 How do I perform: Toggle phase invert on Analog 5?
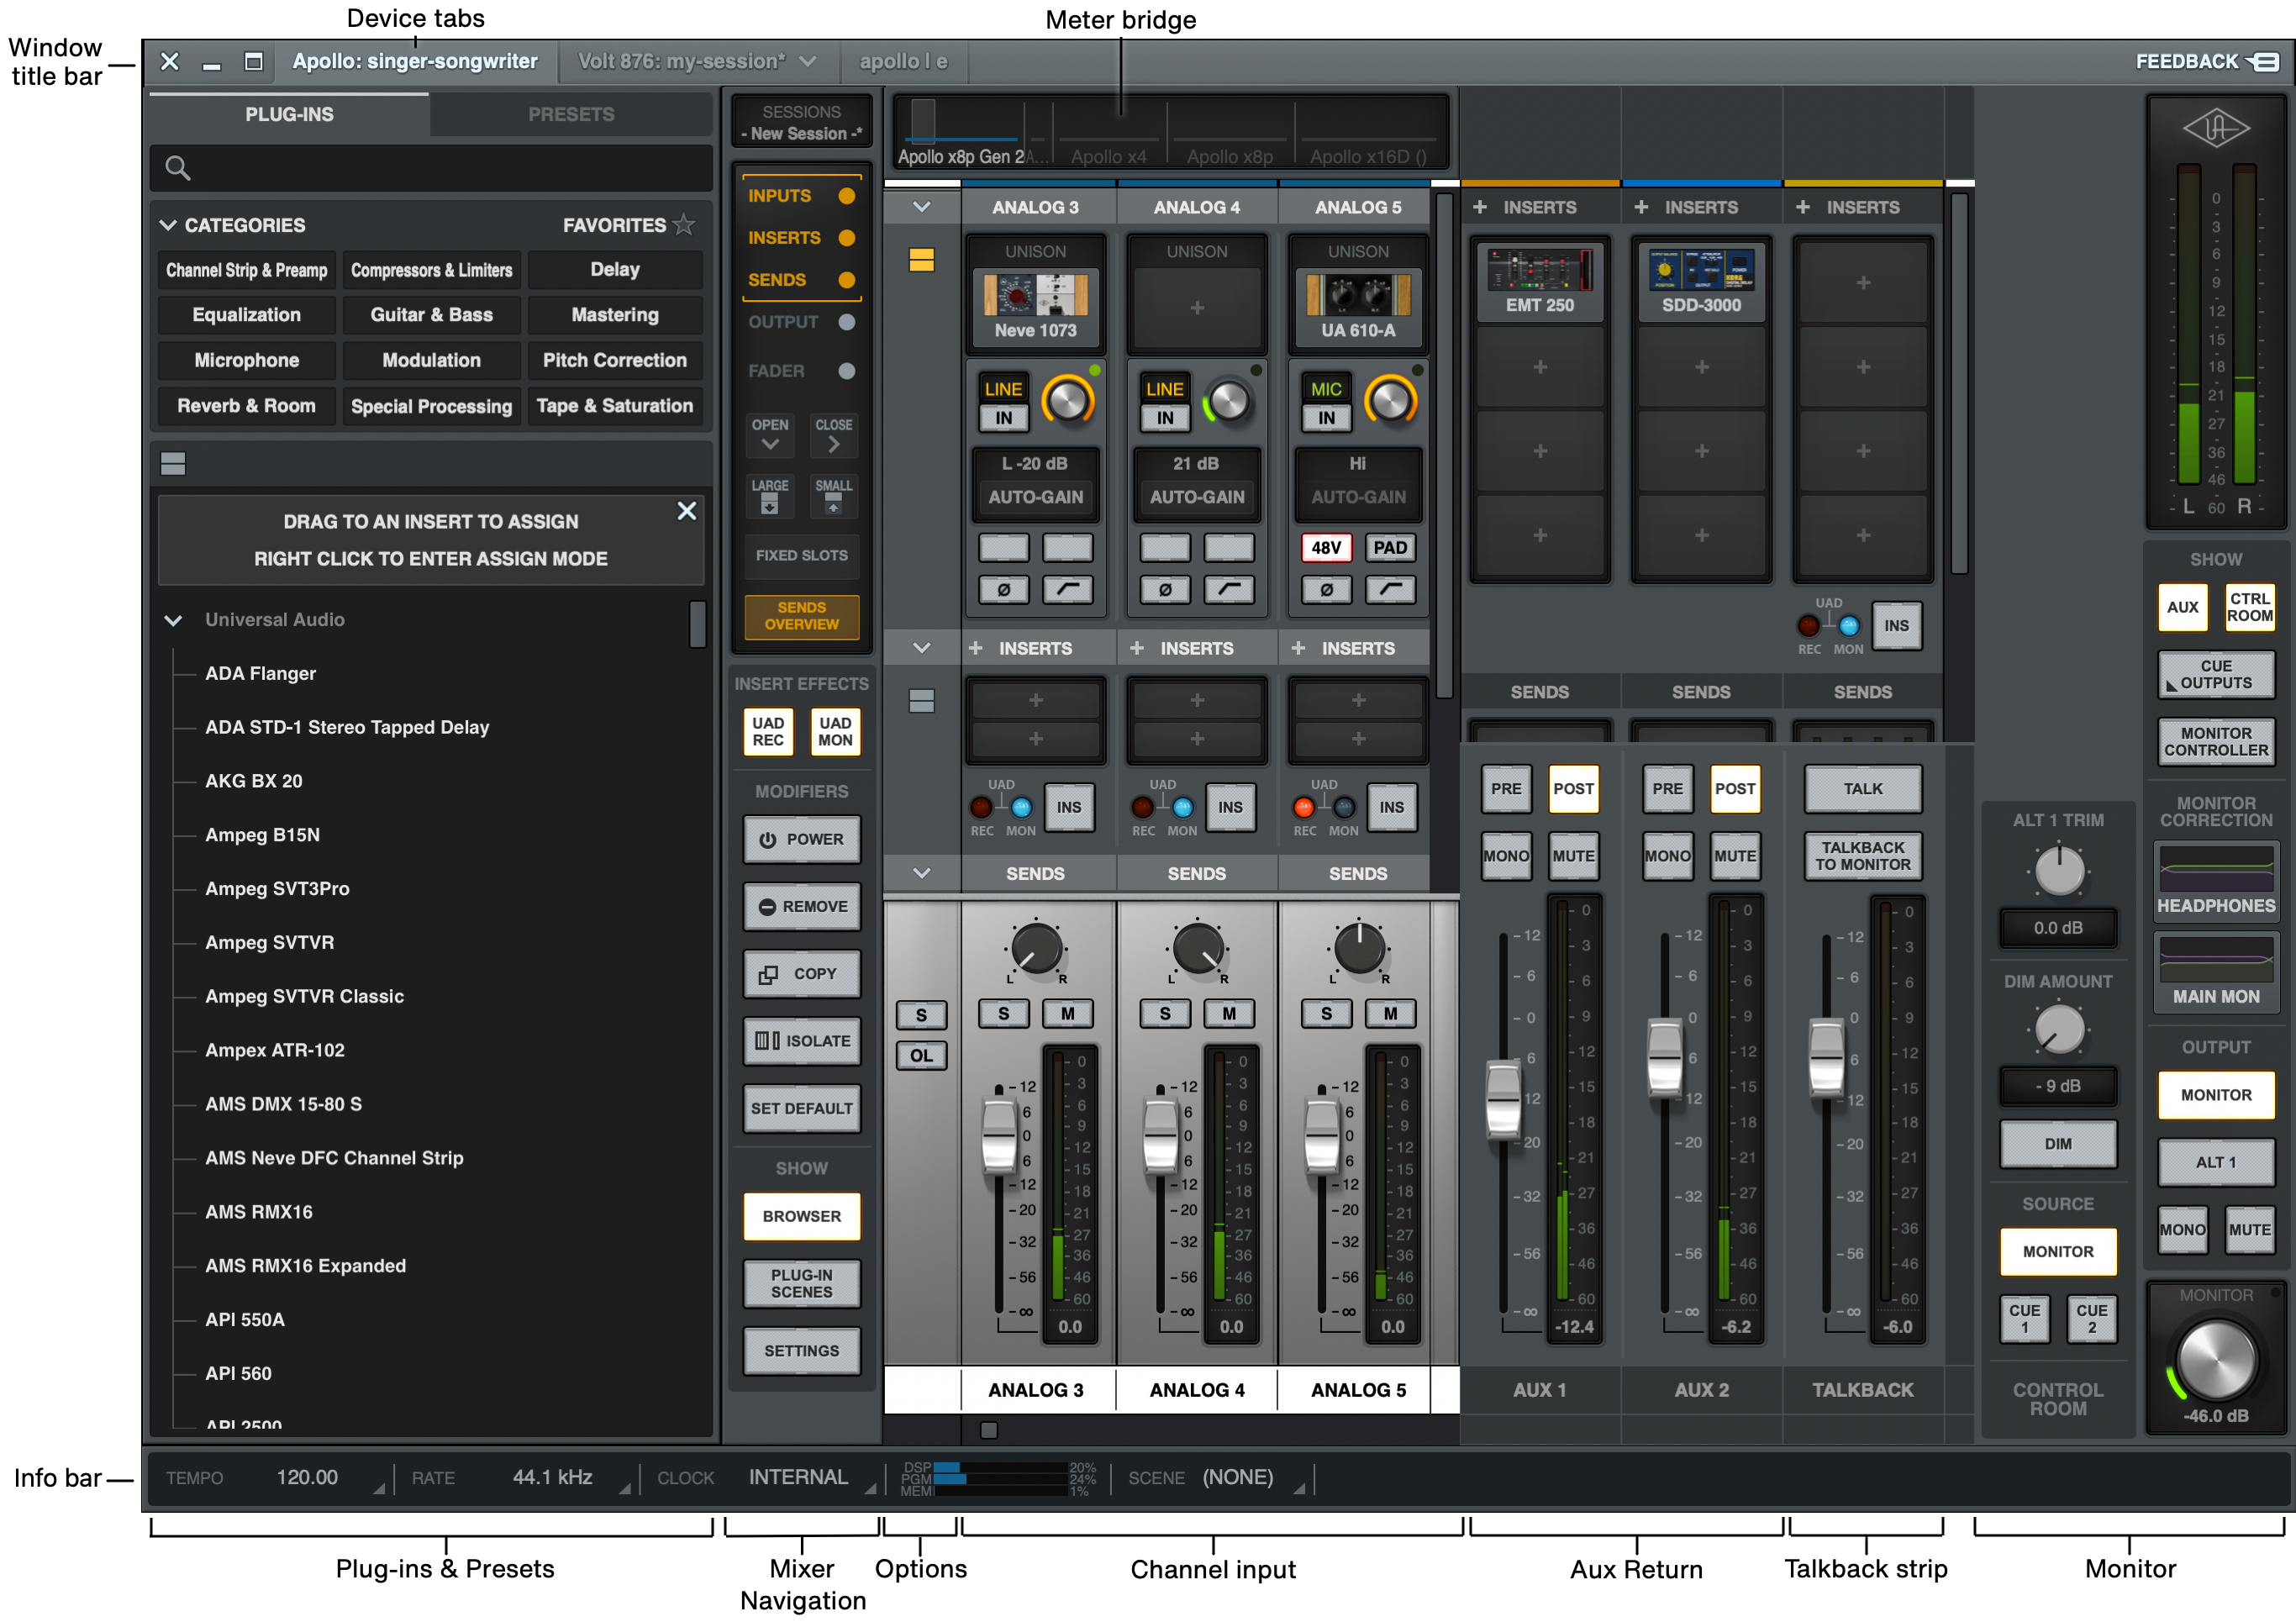tap(1326, 590)
